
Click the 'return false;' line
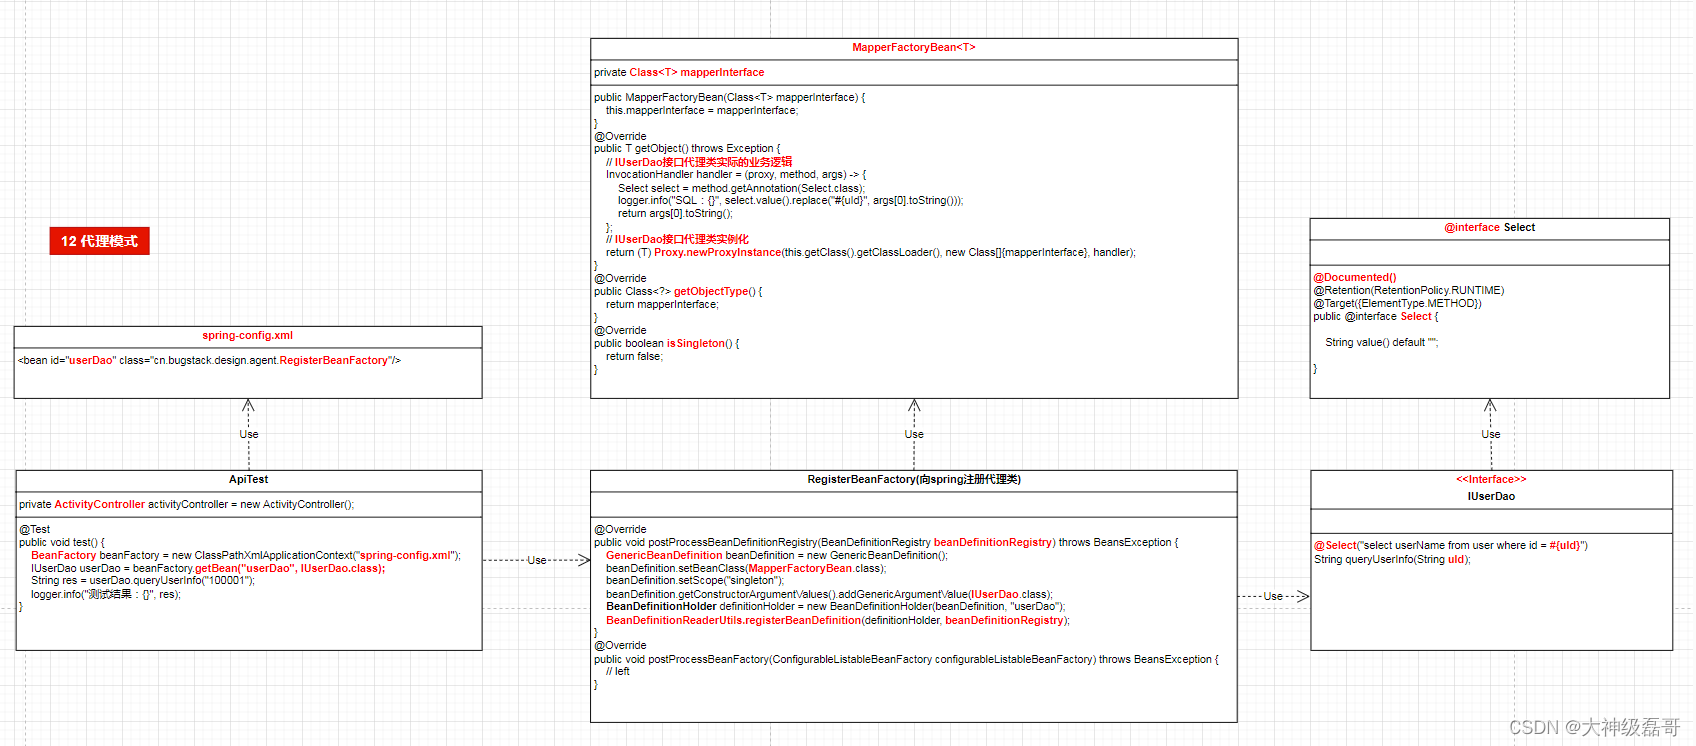point(634,357)
